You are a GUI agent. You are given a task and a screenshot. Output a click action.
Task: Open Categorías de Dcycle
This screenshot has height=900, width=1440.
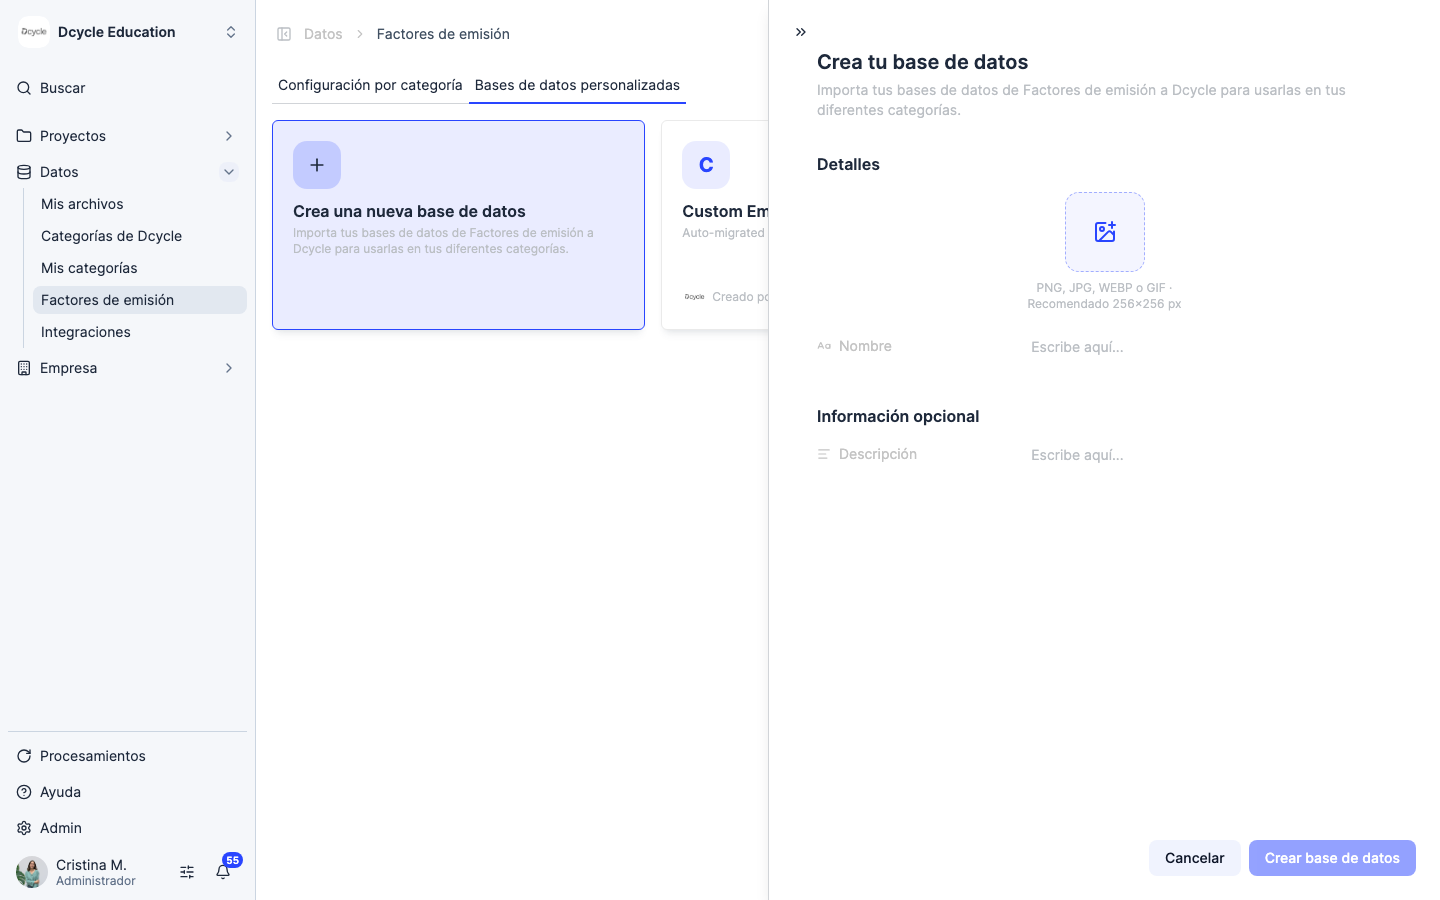(x=140, y=236)
